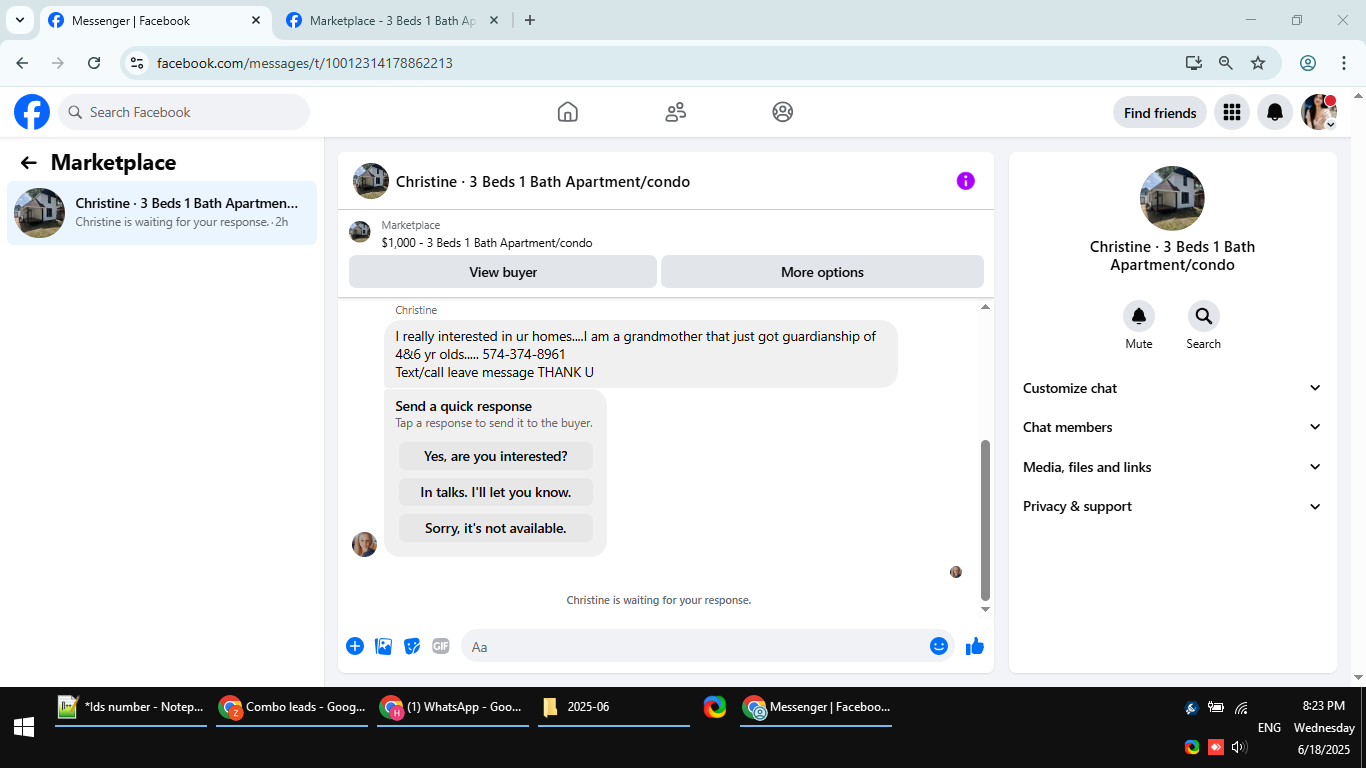1366x768 pixels.
Task: Send quick reply "Yes, are you interested?"
Action: click(x=496, y=456)
